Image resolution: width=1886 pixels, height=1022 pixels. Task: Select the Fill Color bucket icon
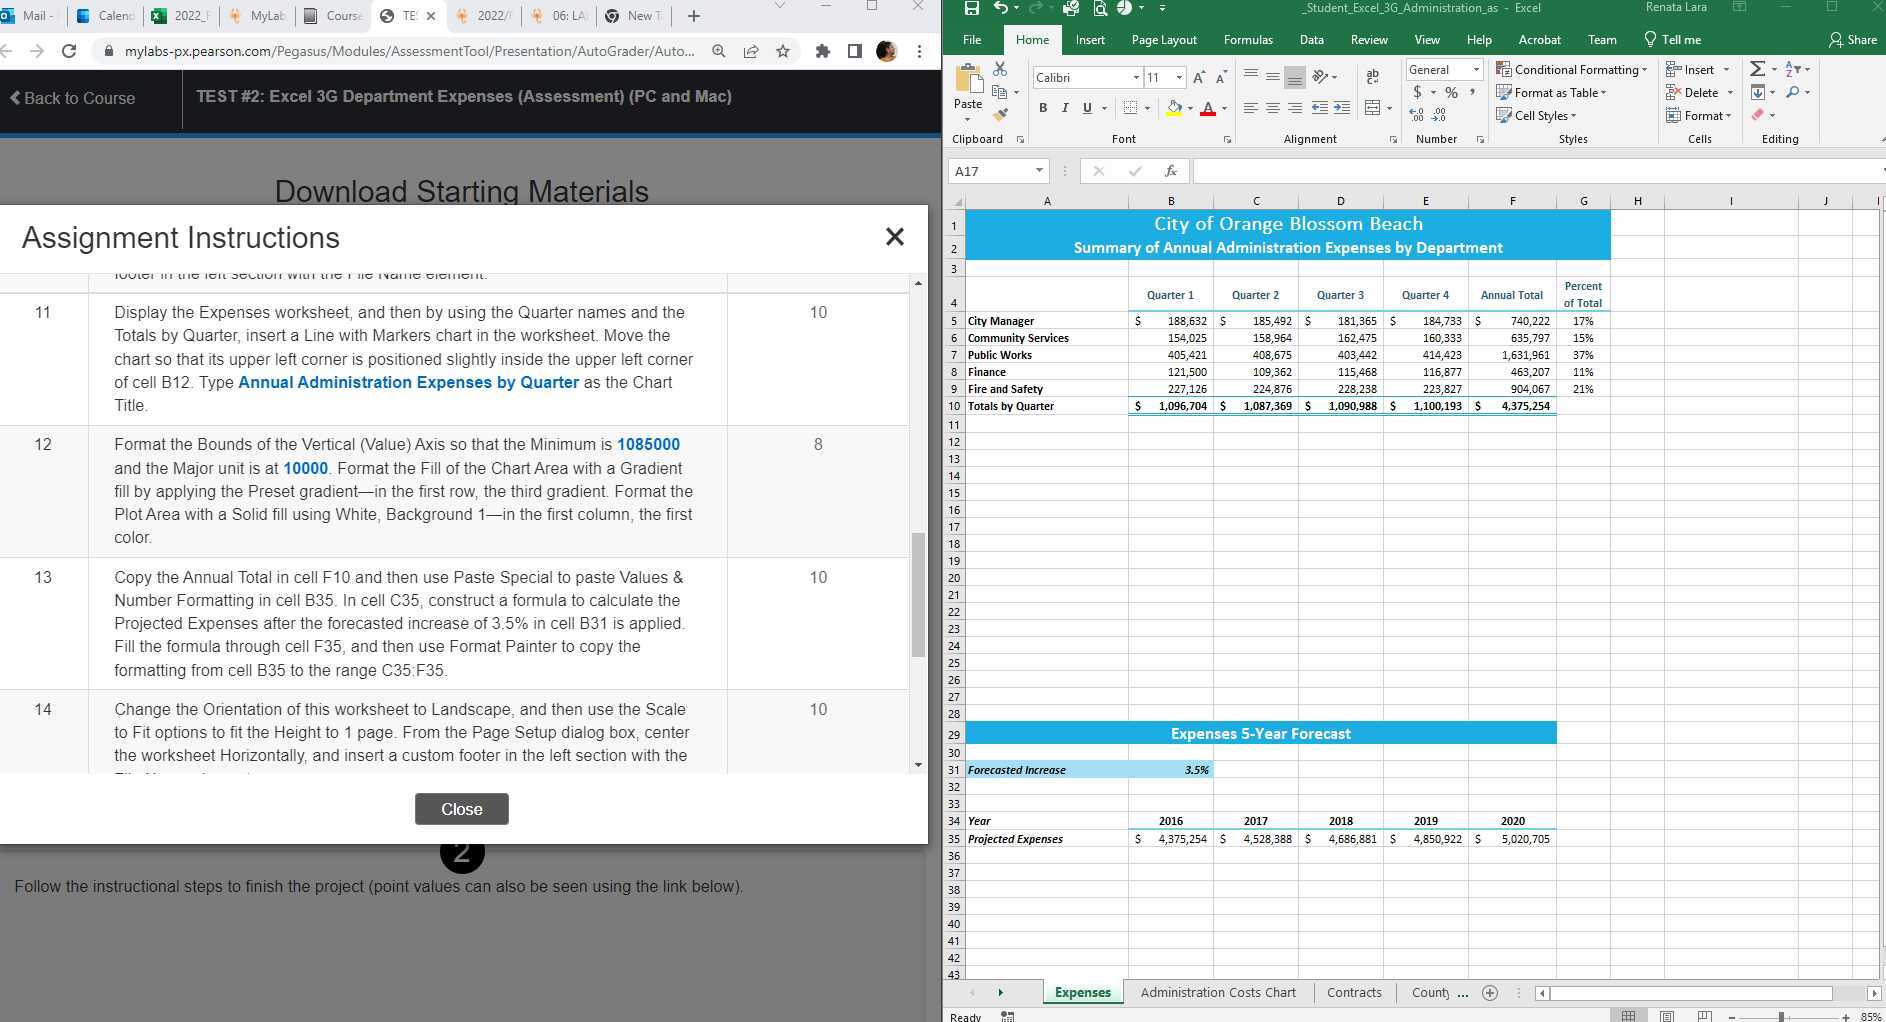1174,107
